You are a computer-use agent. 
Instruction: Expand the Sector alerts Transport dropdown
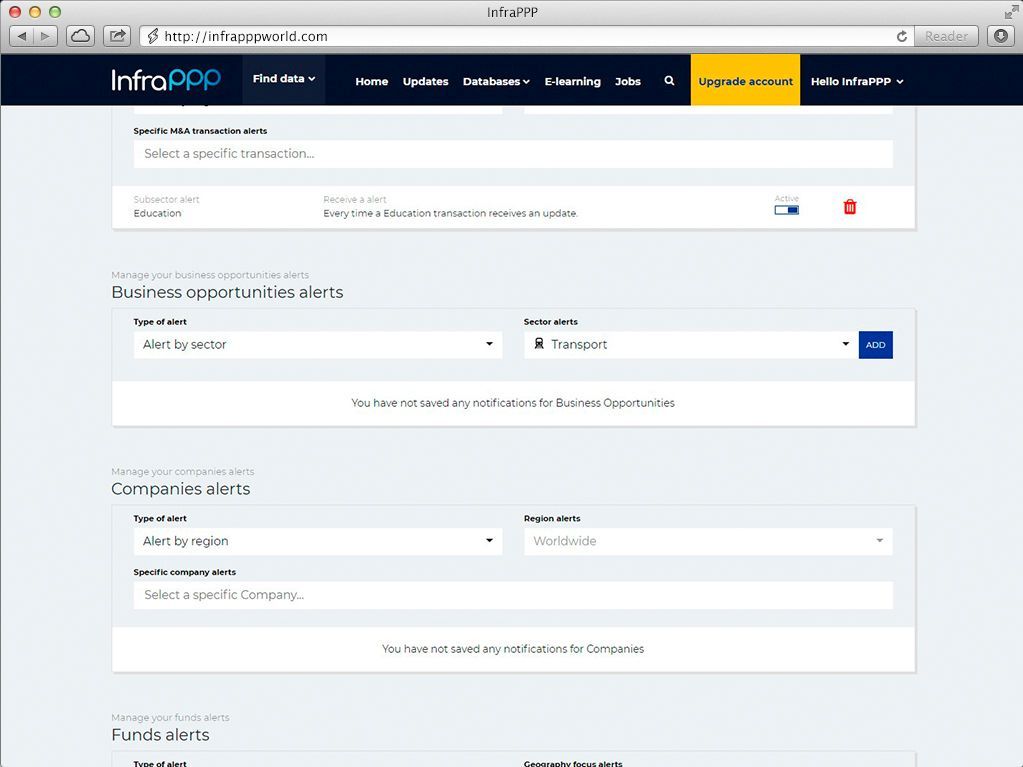point(689,345)
